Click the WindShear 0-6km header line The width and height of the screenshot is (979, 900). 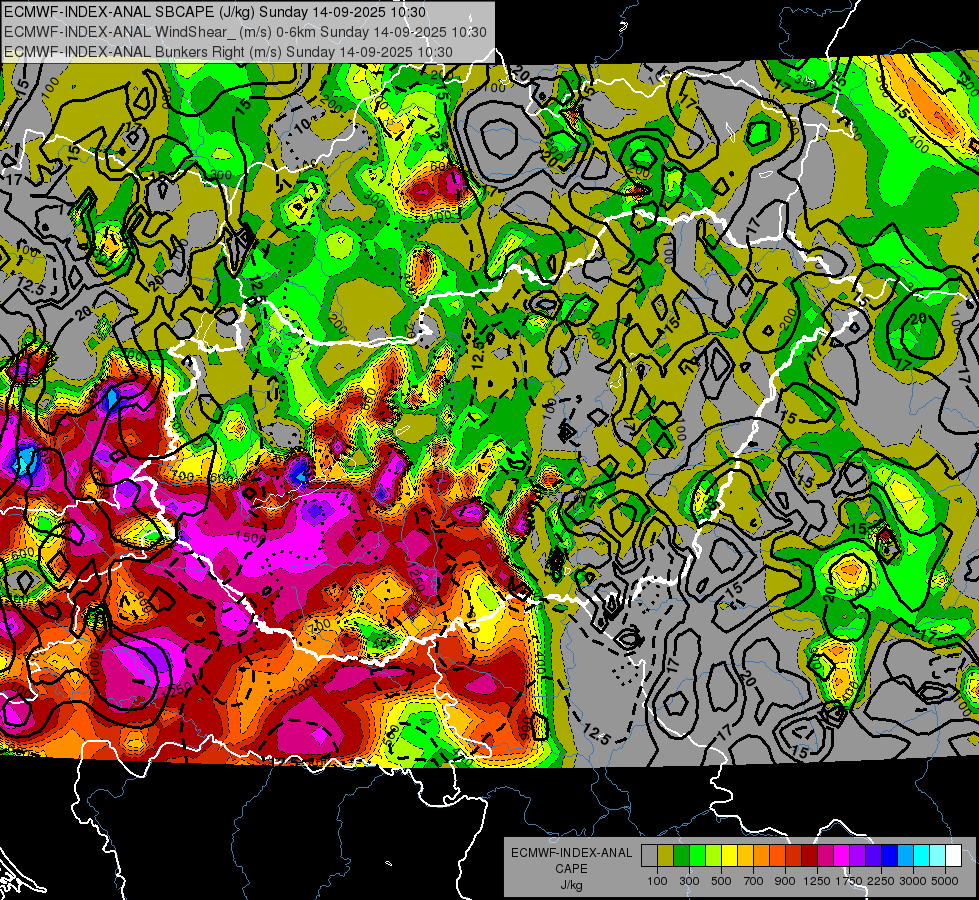[x=245, y=32]
